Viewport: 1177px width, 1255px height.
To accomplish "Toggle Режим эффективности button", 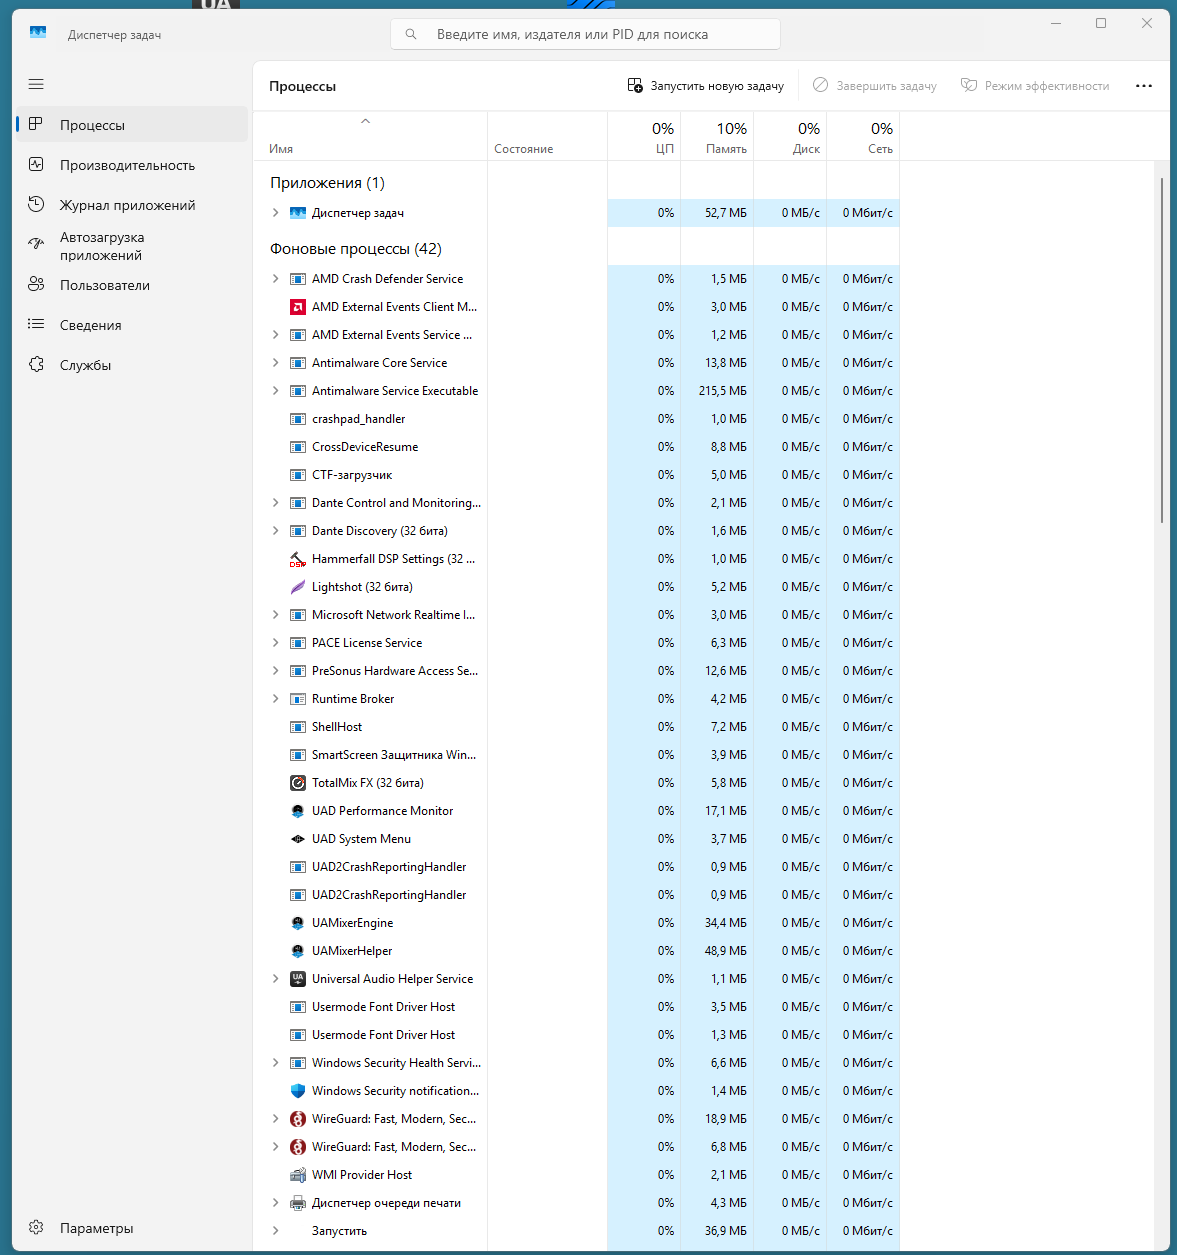I will click(x=1035, y=86).
